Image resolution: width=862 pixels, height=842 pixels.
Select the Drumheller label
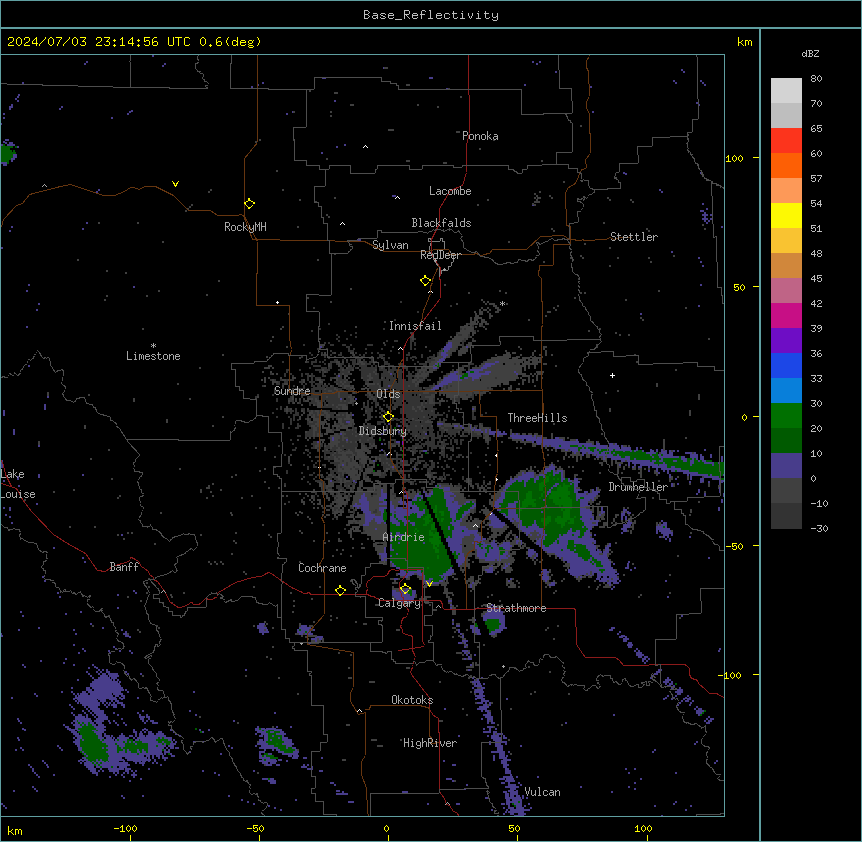(x=638, y=487)
